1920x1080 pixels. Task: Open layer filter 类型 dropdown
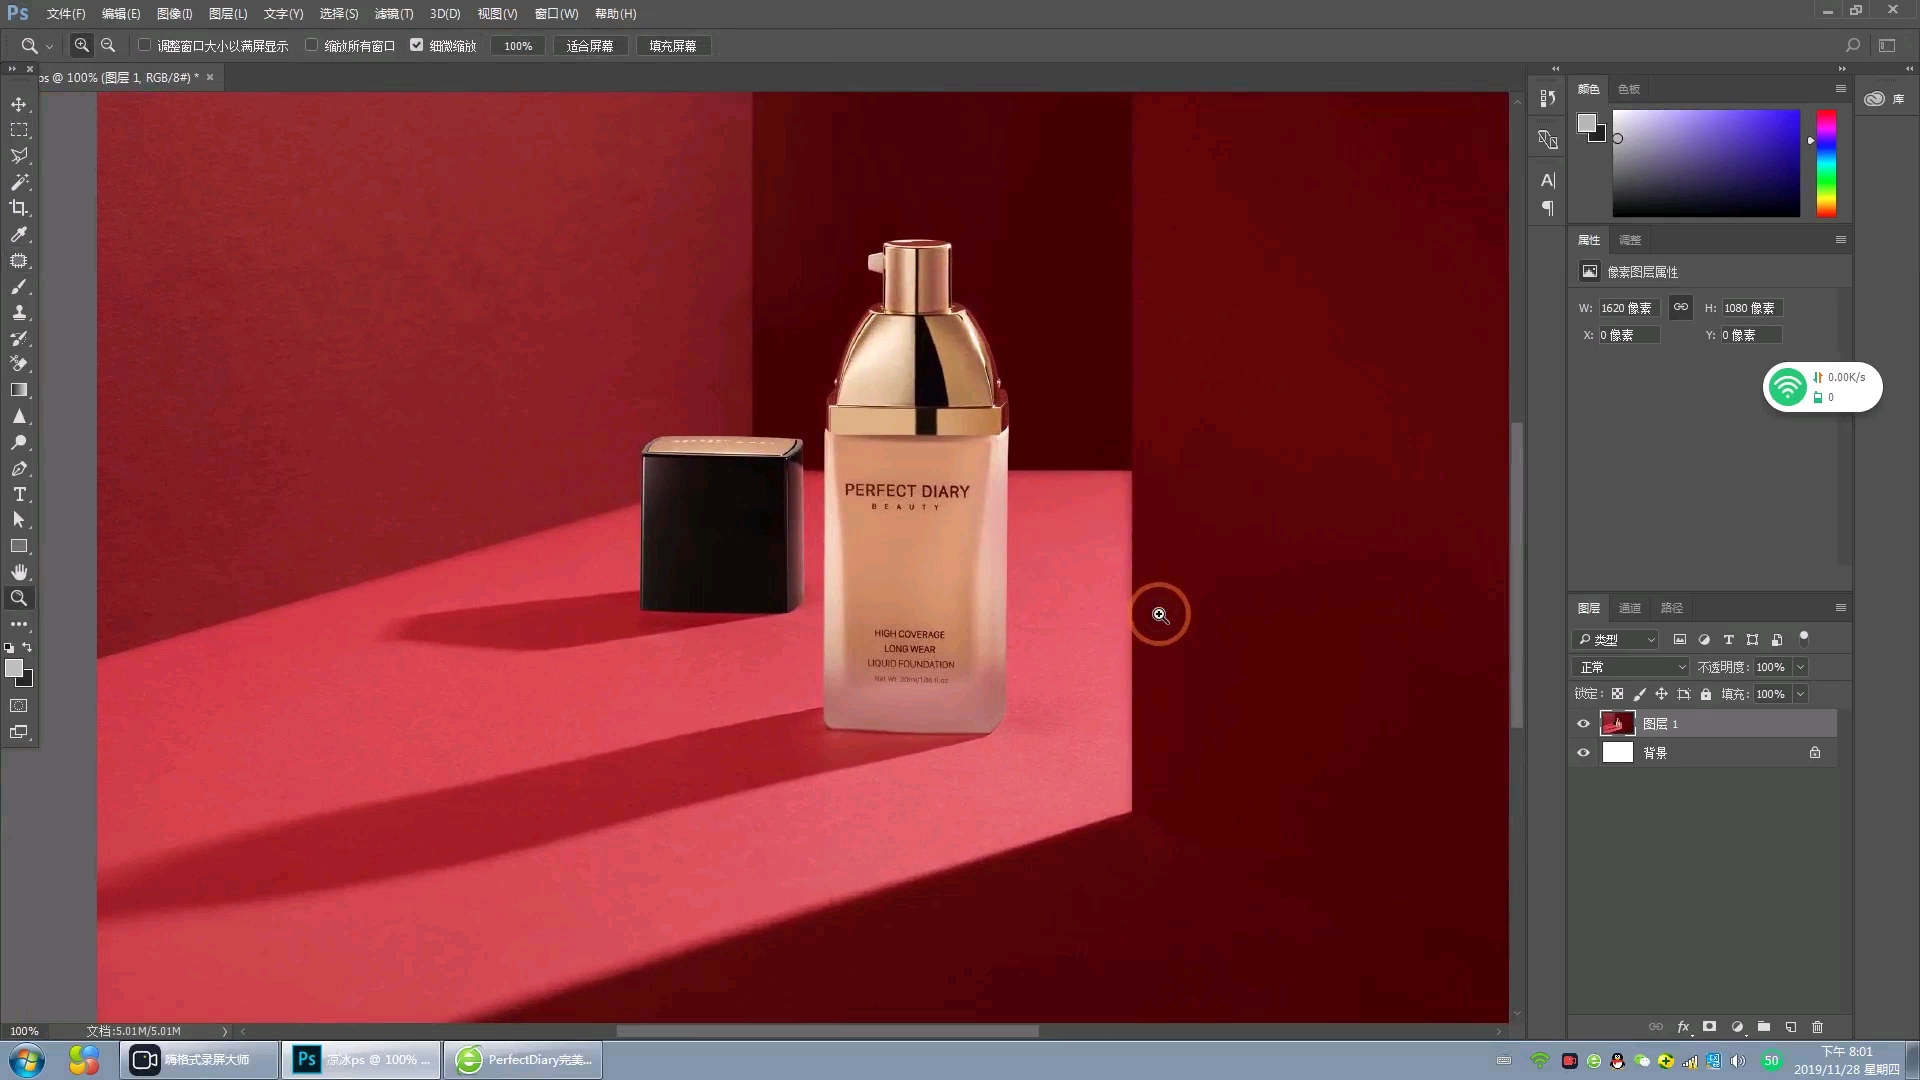1616,640
